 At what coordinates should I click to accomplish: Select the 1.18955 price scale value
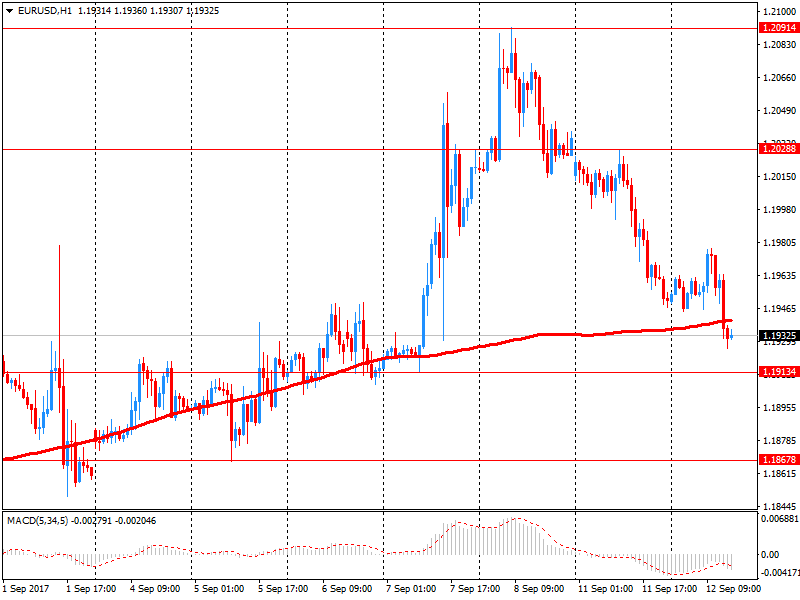(x=779, y=408)
